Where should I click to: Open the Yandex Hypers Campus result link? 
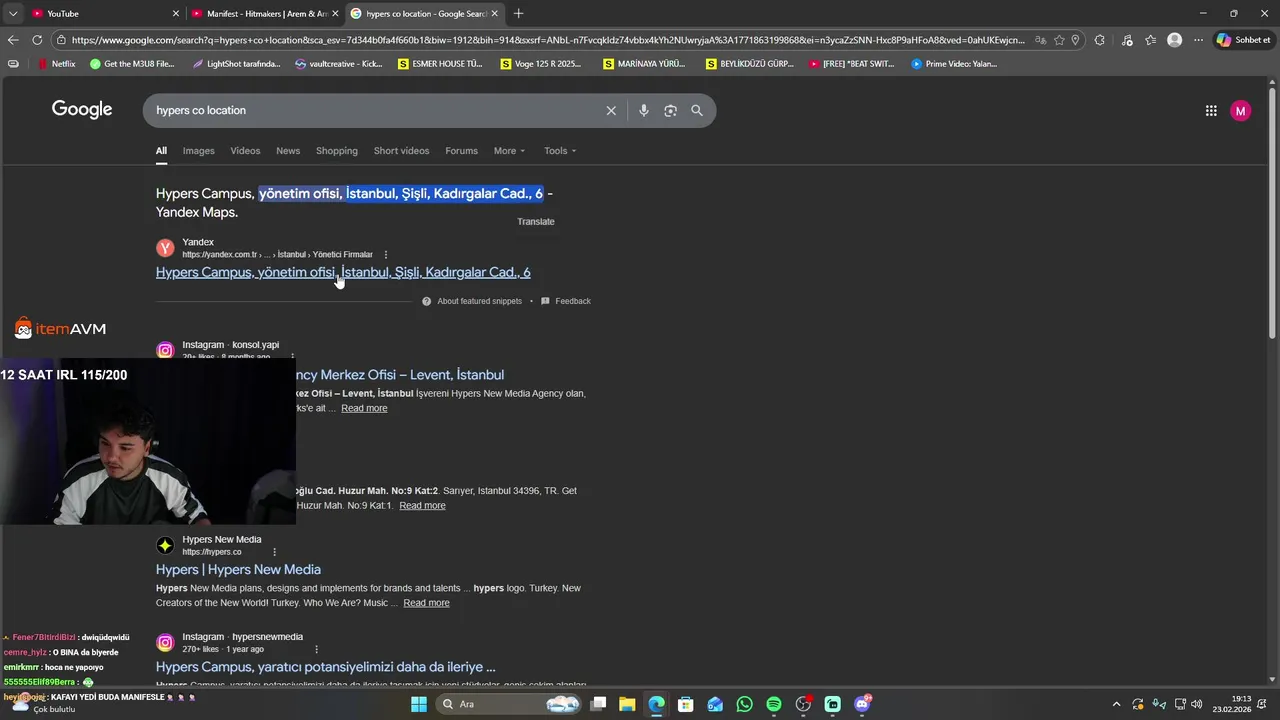pyautogui.click(x=343, y=272)
